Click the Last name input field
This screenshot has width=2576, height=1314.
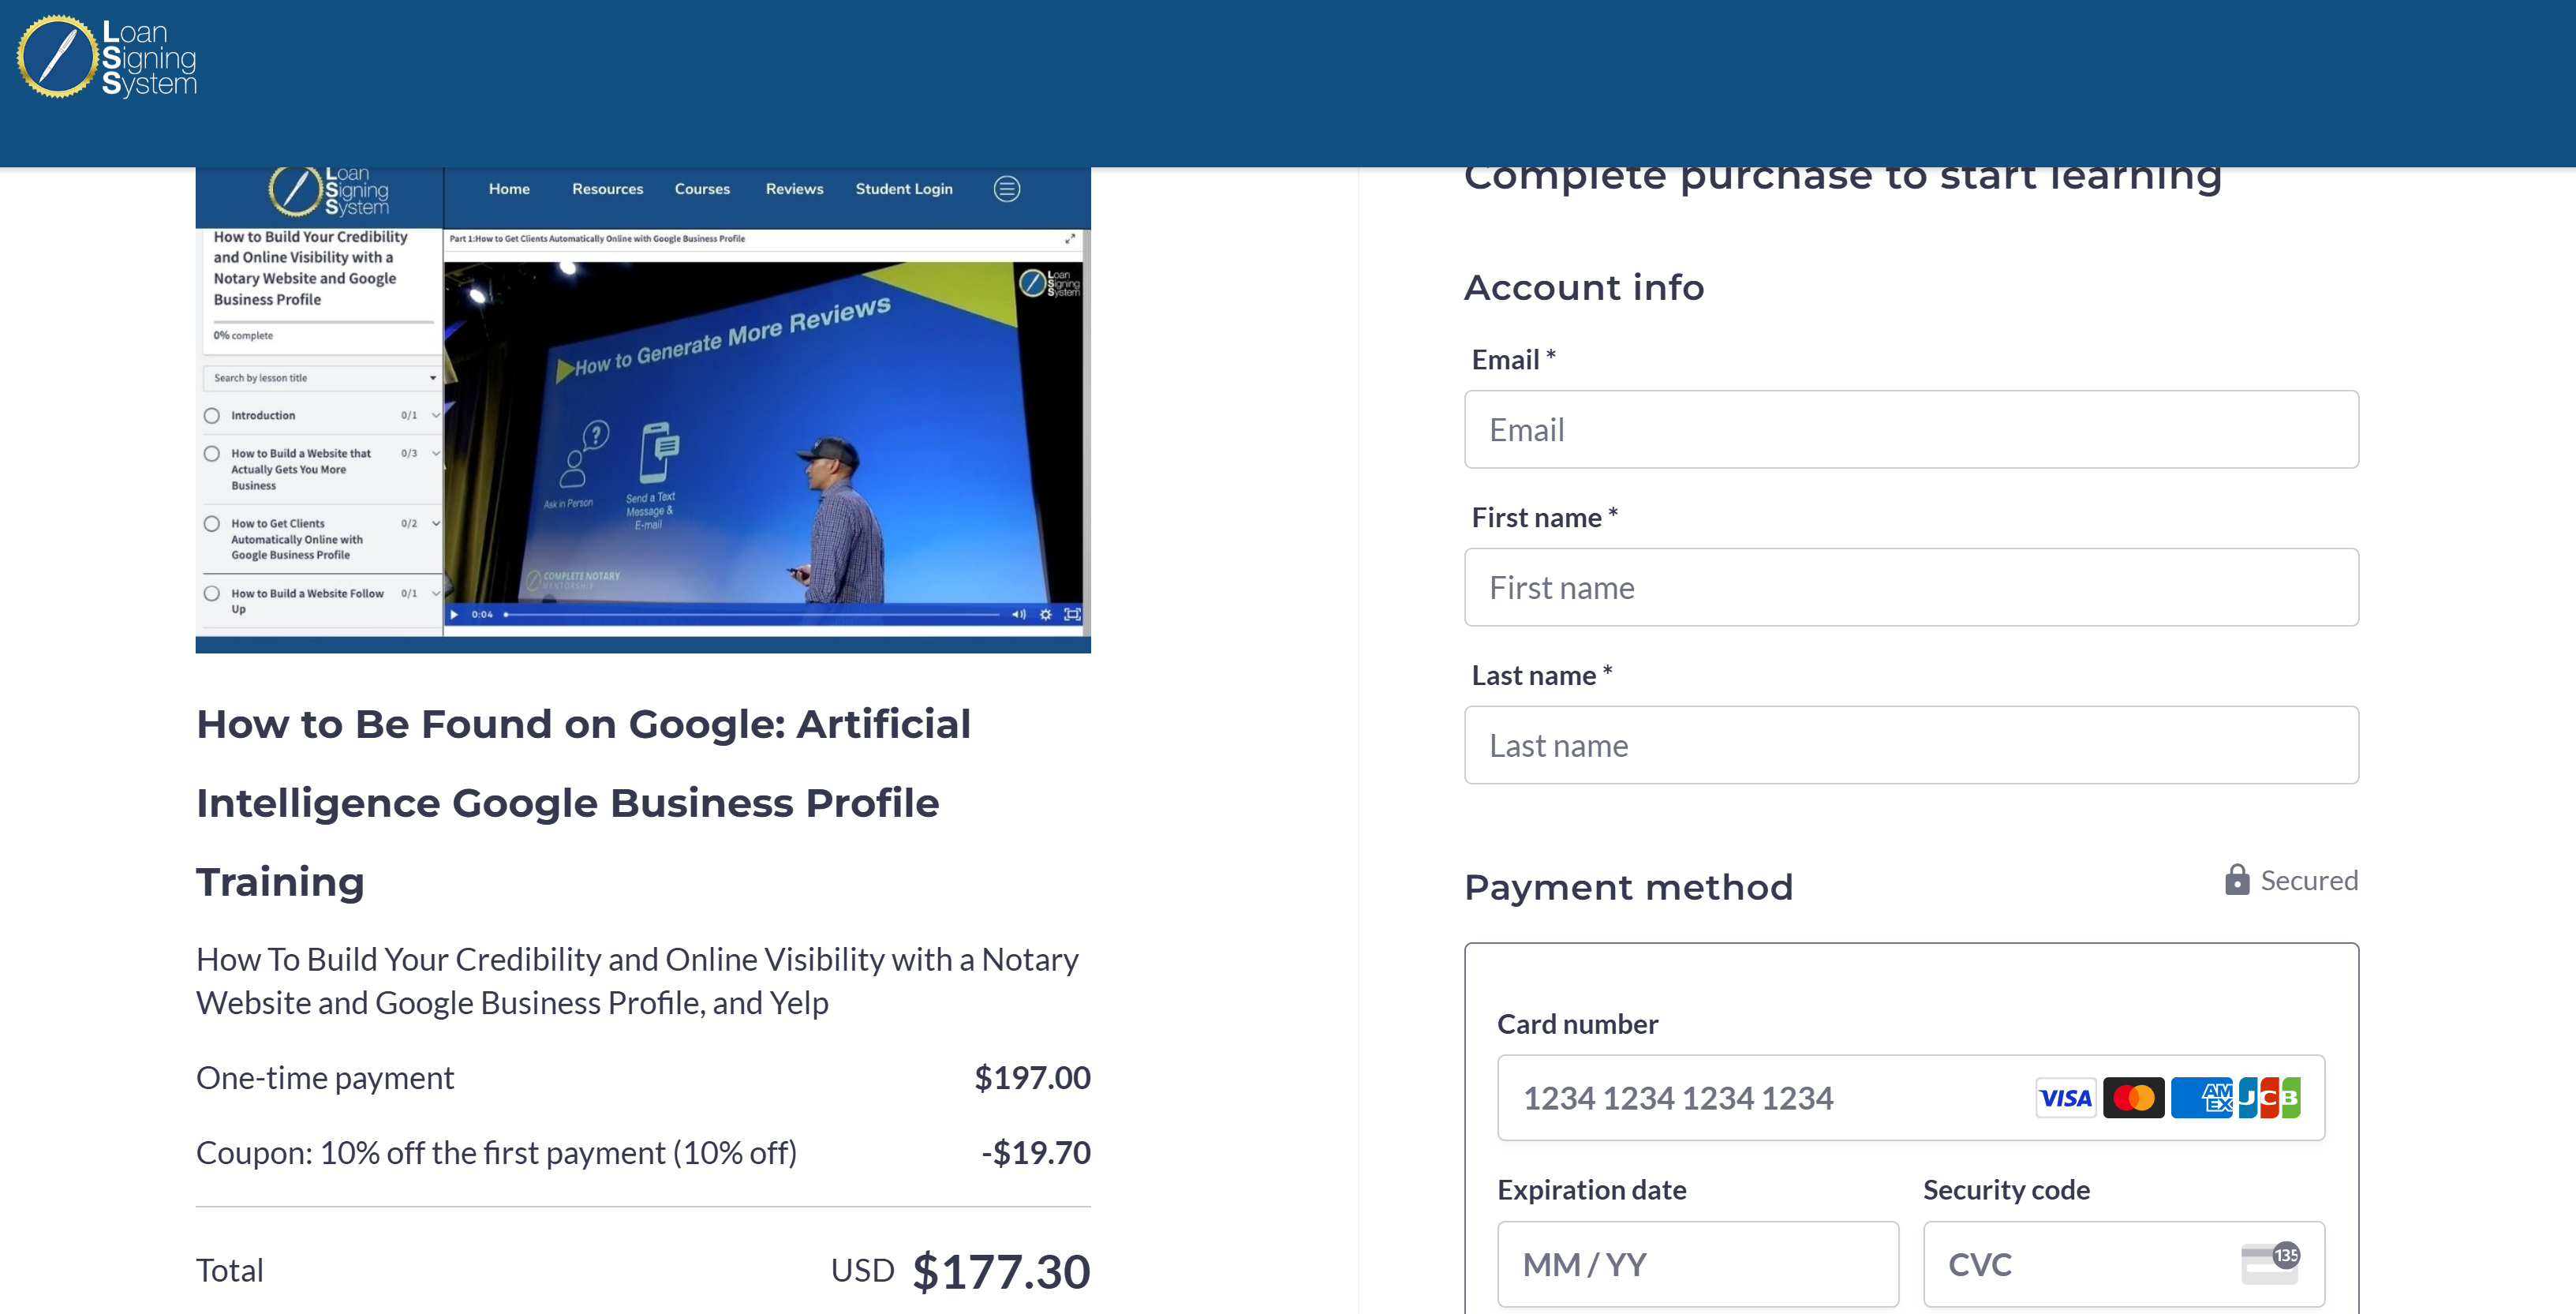tap(1911, 745)
